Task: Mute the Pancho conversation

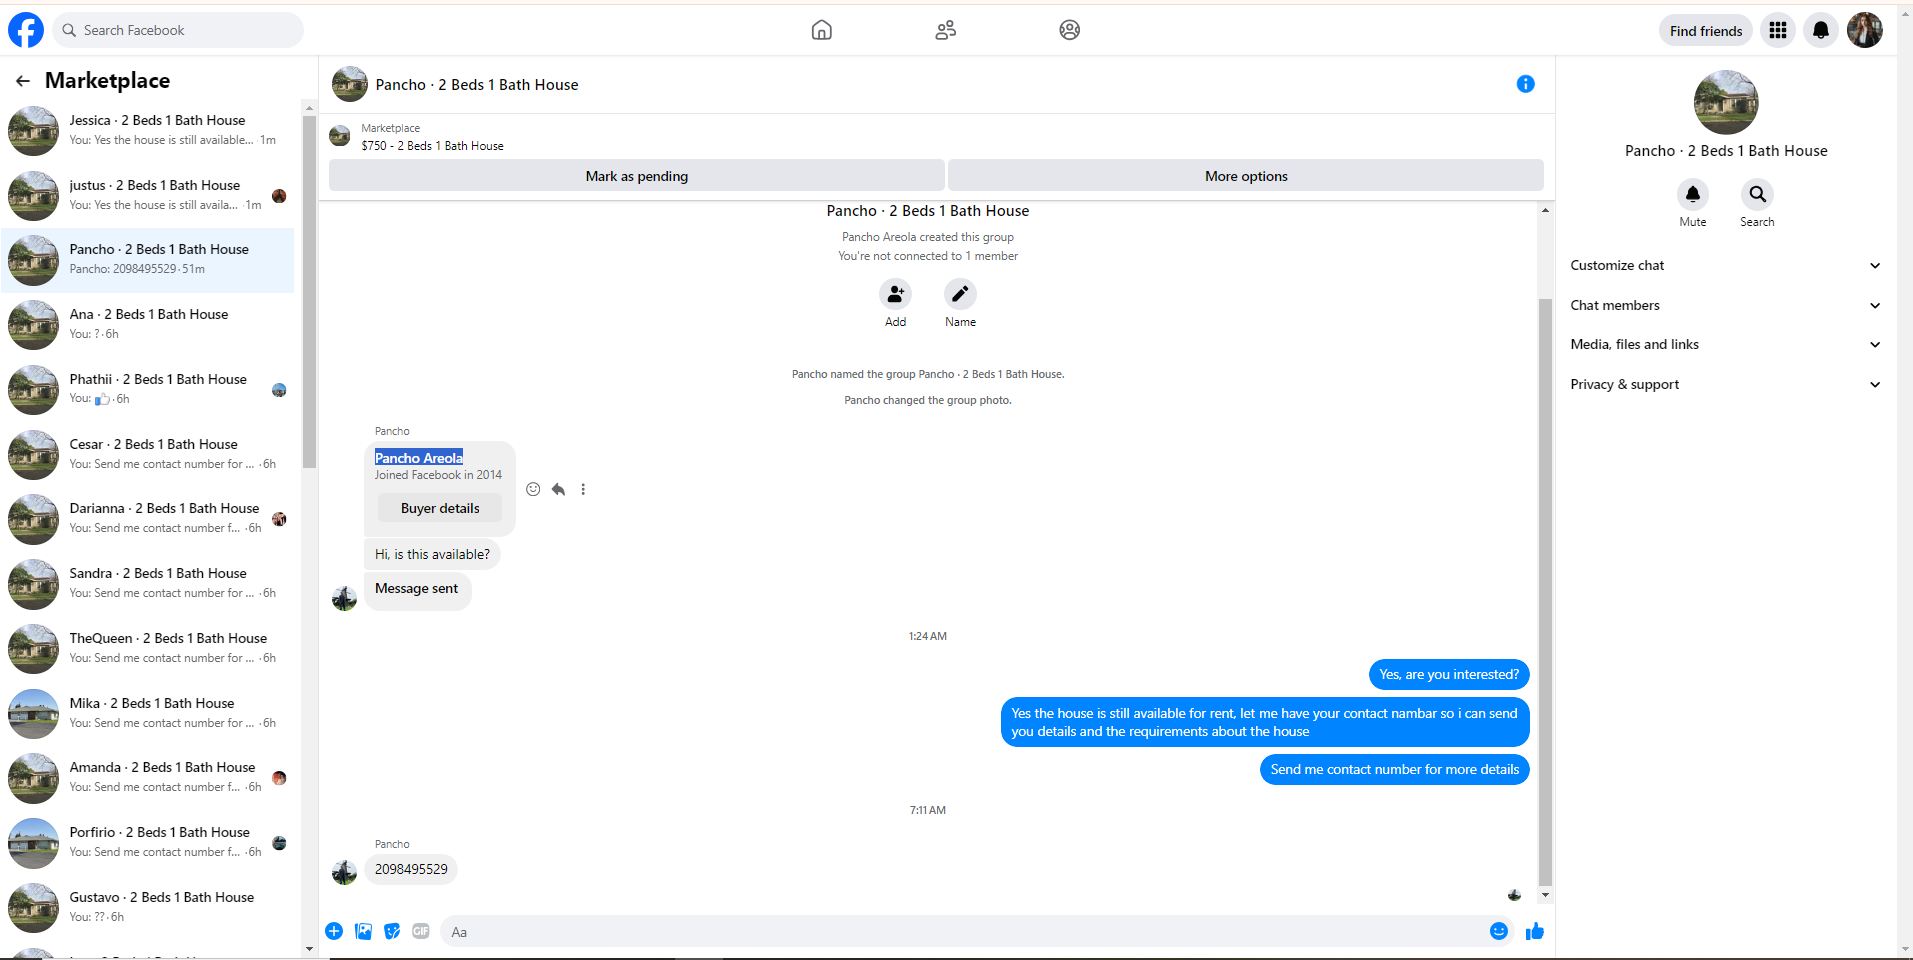Action: [1693, 194]
